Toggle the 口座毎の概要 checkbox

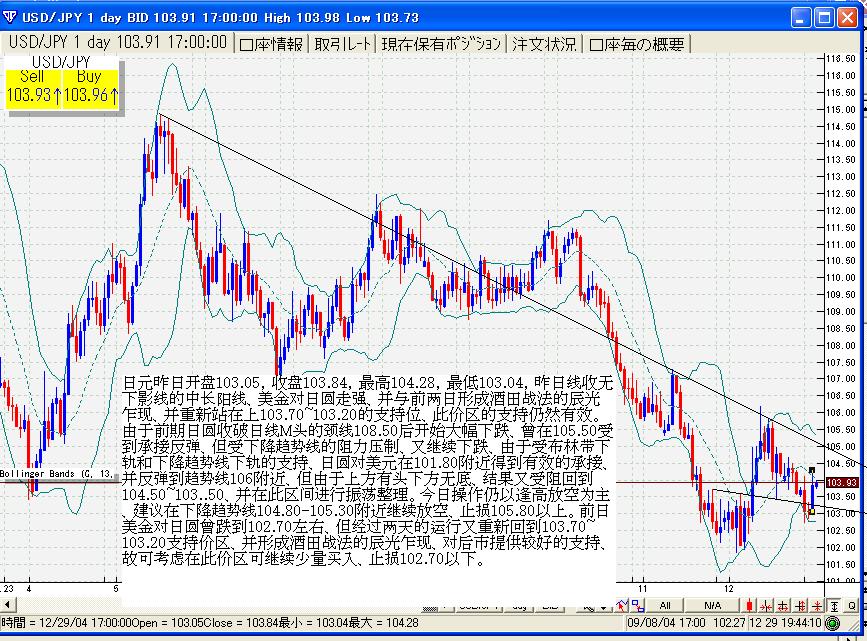click(637, 43)
